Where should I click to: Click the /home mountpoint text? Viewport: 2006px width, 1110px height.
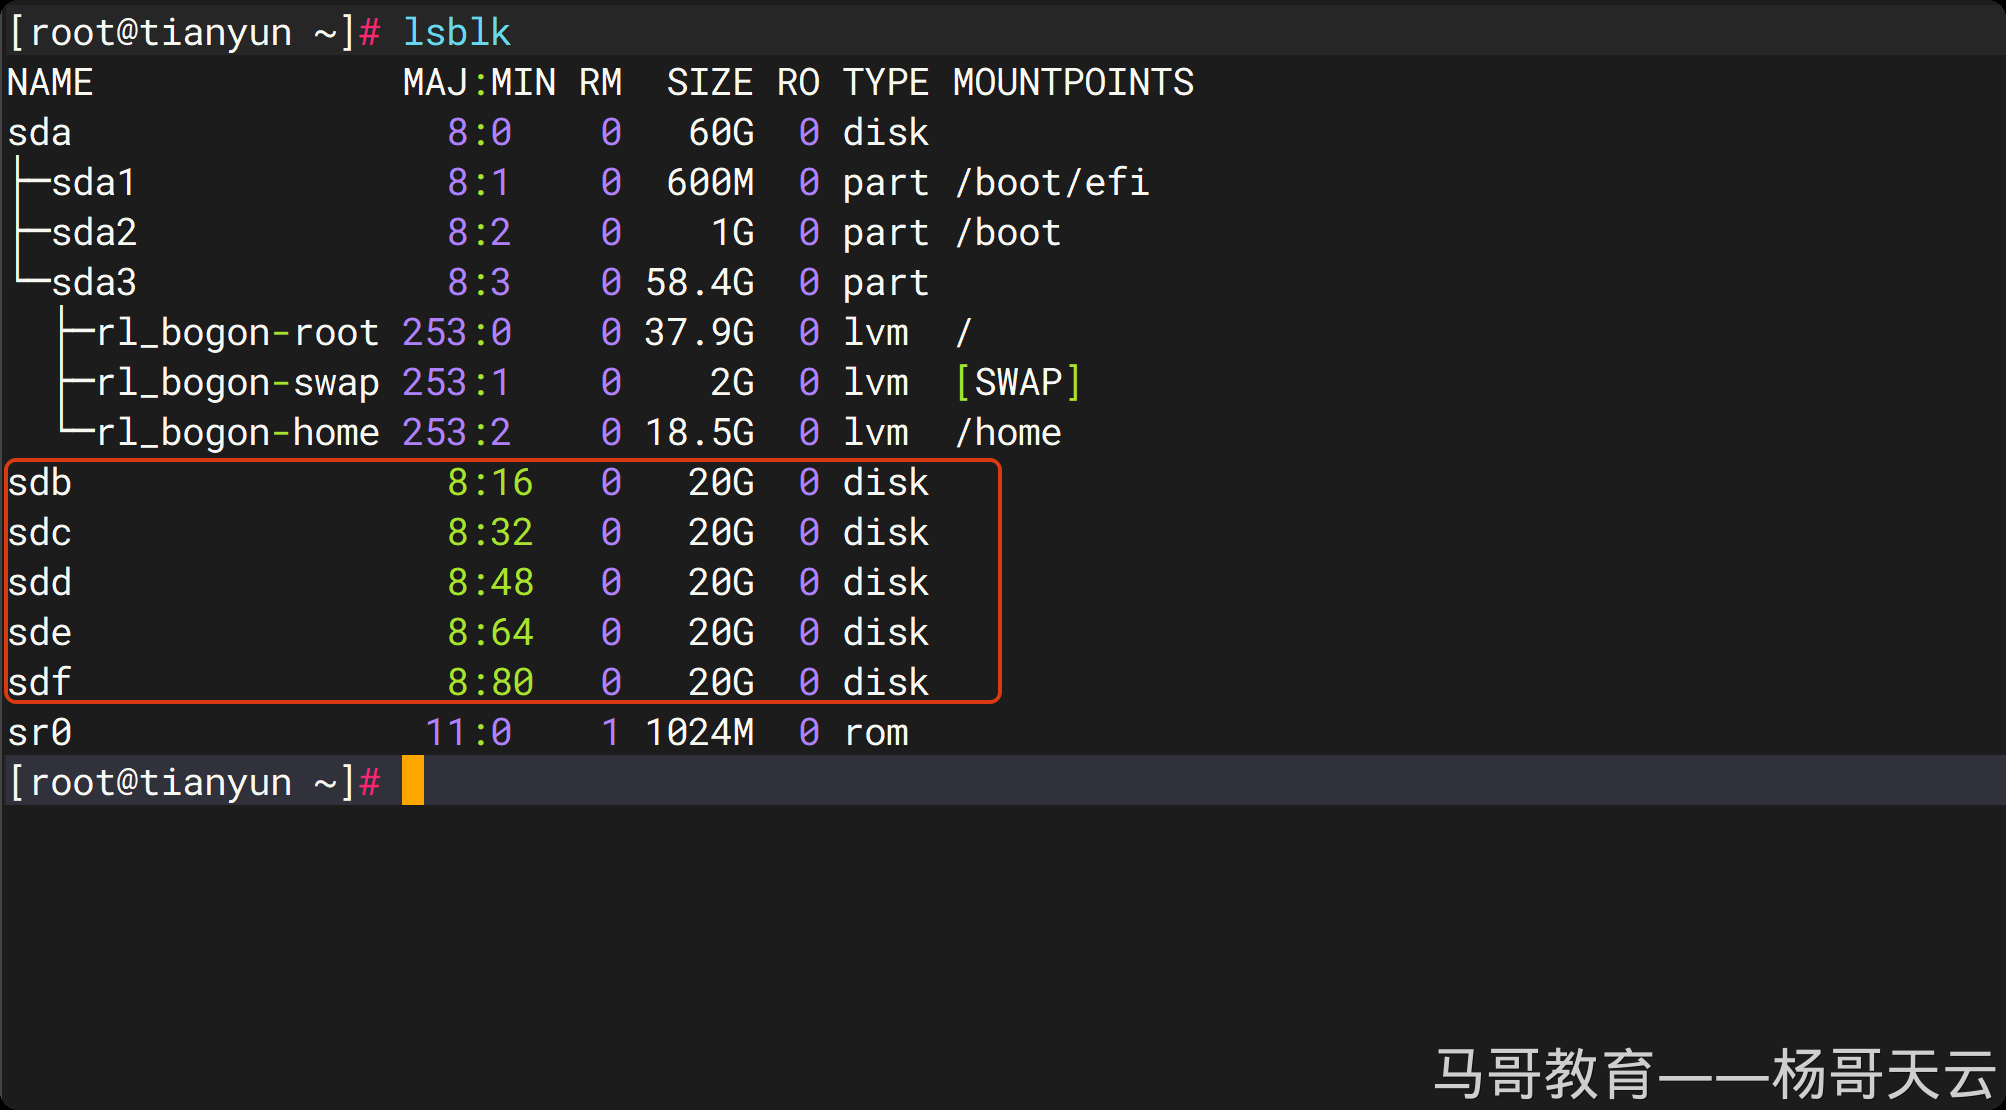pyautogui.click(x=1008, y=433)
